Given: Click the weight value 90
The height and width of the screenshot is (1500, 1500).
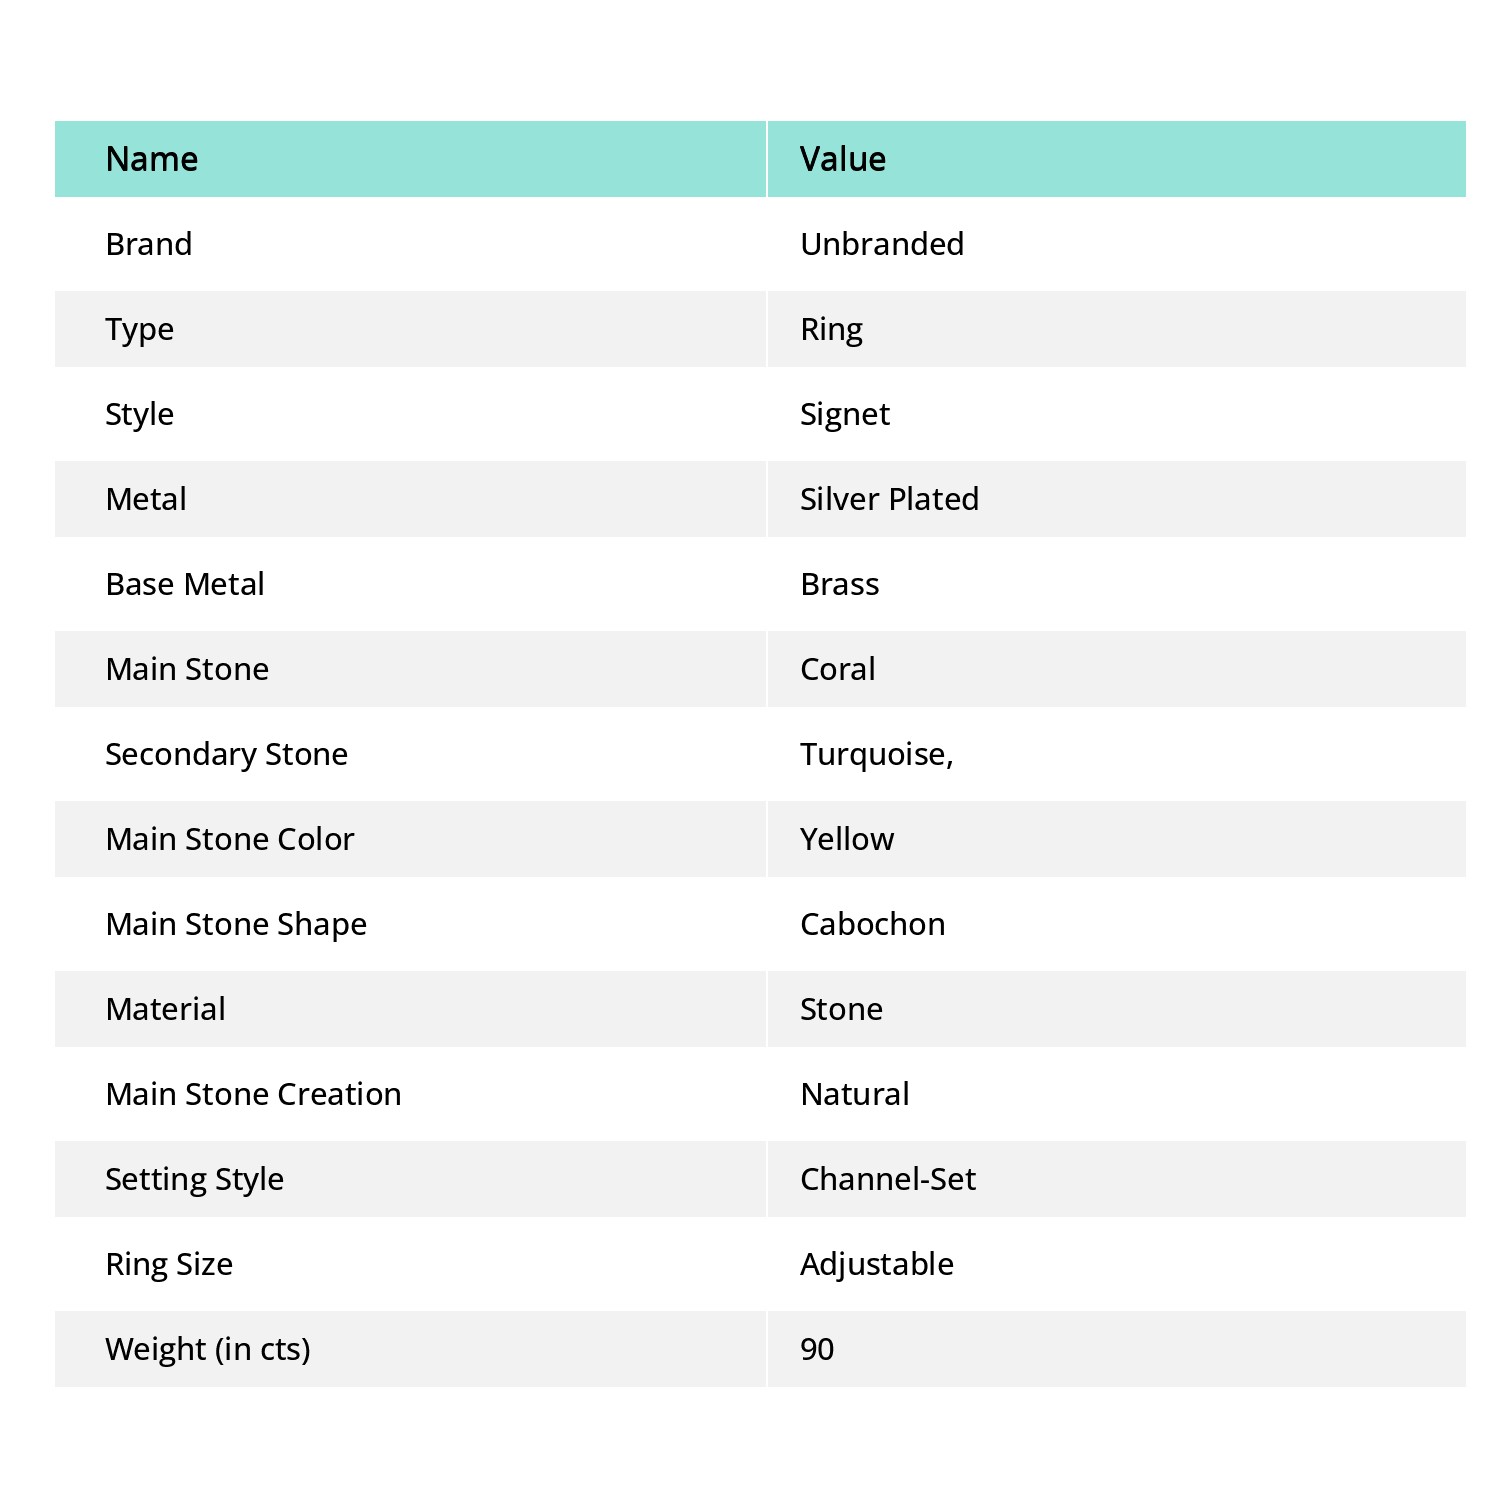Looking at the screenshot, I should 817,1349.
